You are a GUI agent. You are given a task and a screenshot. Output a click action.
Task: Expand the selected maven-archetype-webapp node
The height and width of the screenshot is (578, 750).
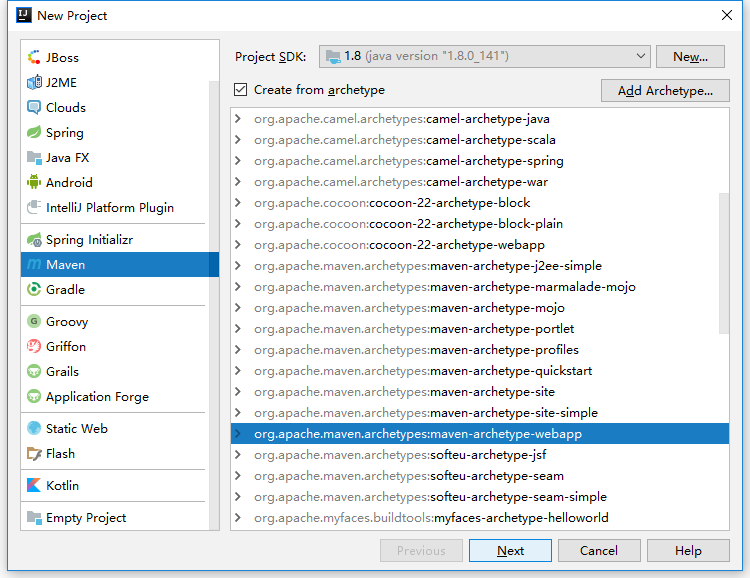coord(238,434)
